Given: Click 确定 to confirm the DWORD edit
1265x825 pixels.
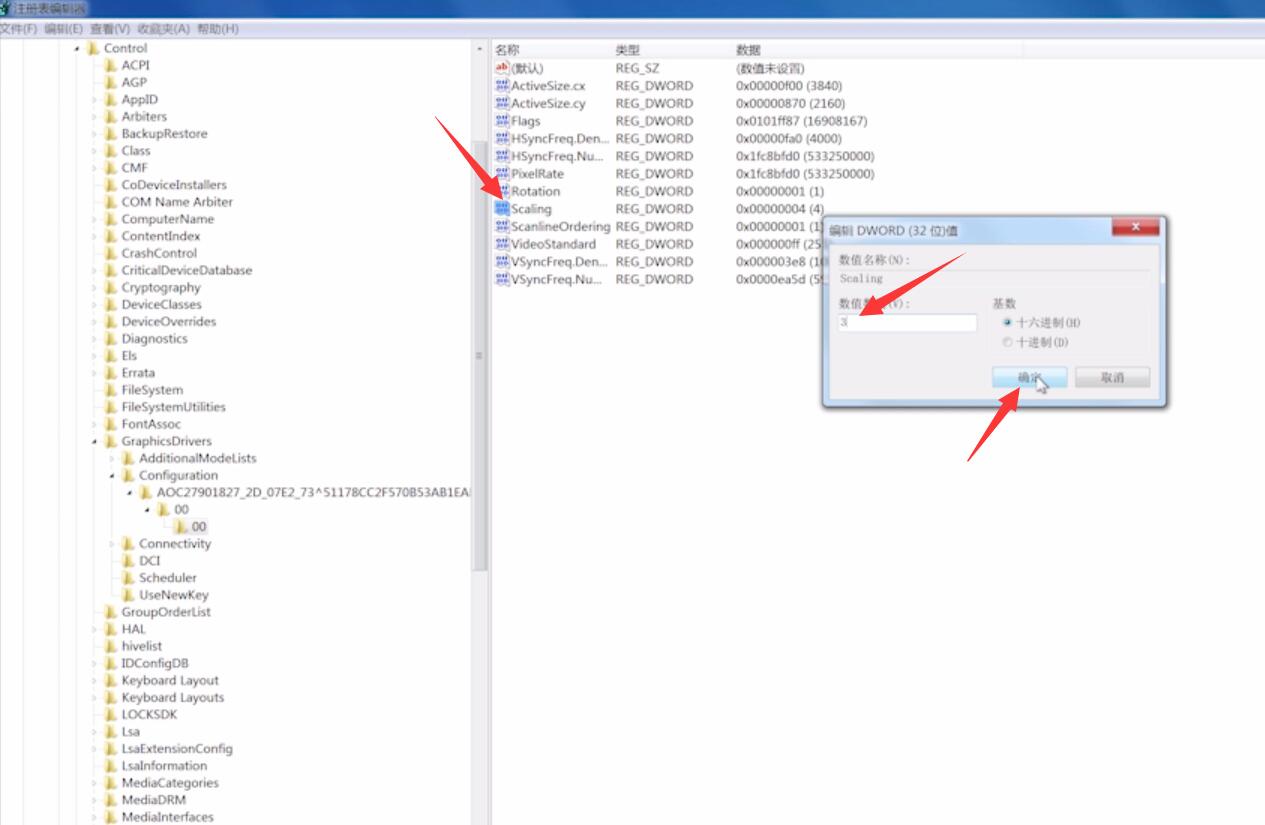Looking at the screenshot, I should coord(1029,378).
